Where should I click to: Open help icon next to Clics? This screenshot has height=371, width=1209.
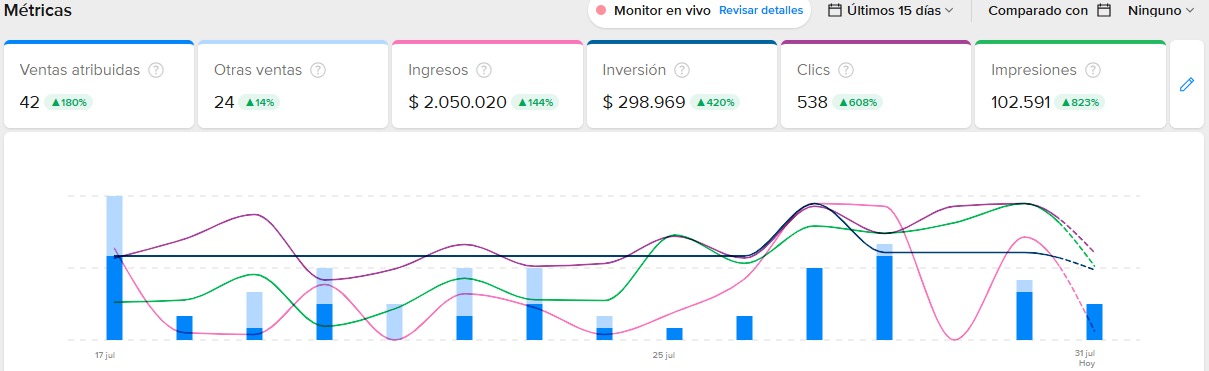coord(846,70)
